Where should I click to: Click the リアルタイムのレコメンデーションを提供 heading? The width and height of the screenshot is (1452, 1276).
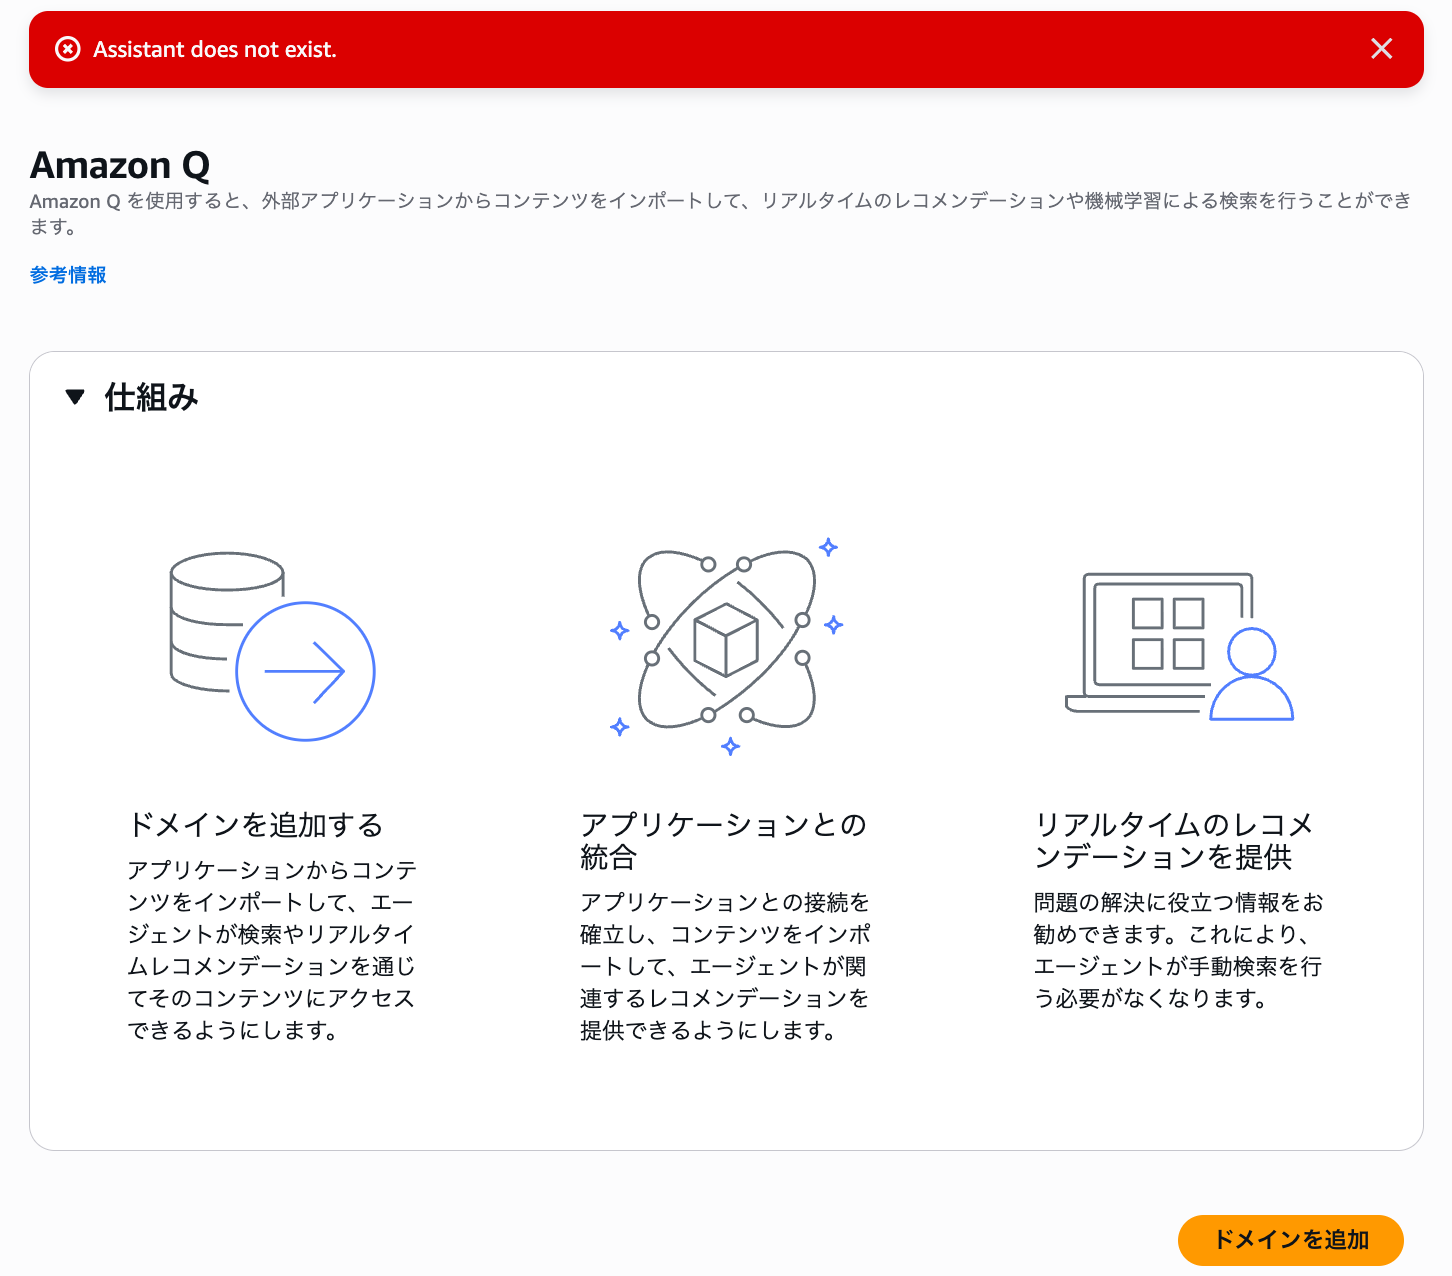pyautogui.click(x=1174, y=841)
